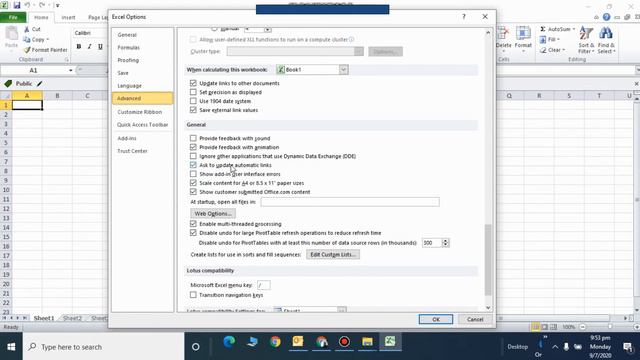The width and height of the screenshot is (640, 360).
Task: Enable Use 1904 date system
Action: [x=193, y=101]
